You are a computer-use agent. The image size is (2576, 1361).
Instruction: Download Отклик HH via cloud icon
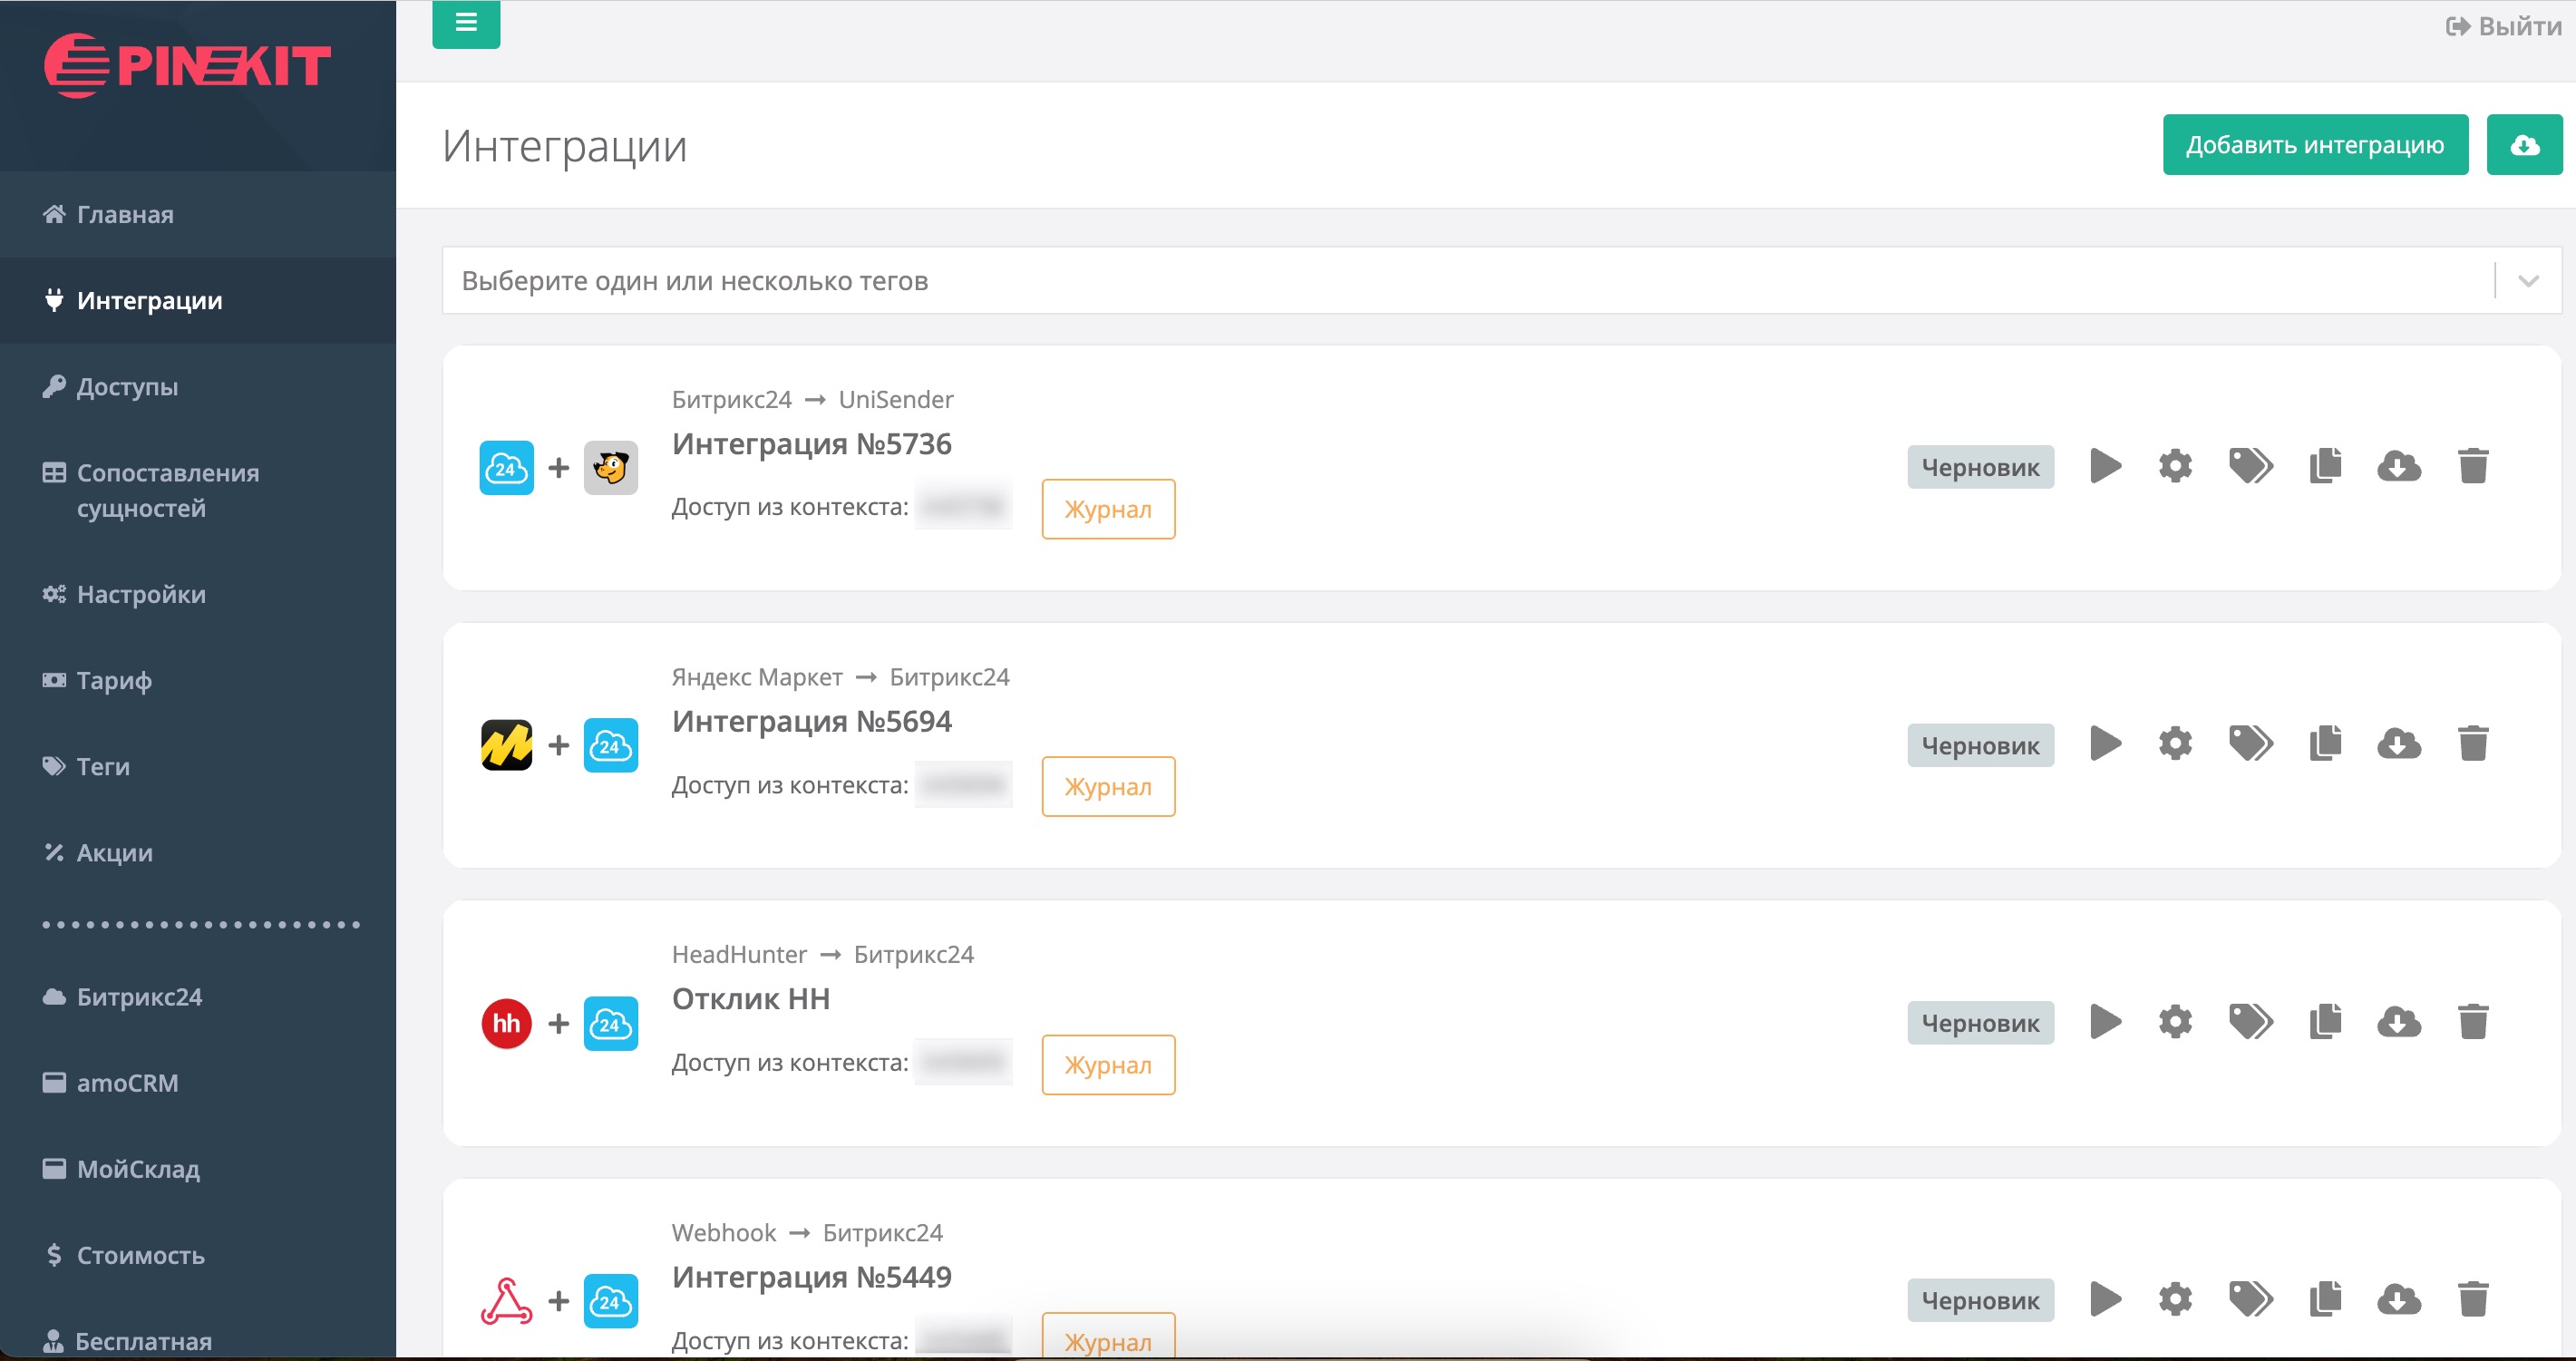(x=2398, y=1022)
